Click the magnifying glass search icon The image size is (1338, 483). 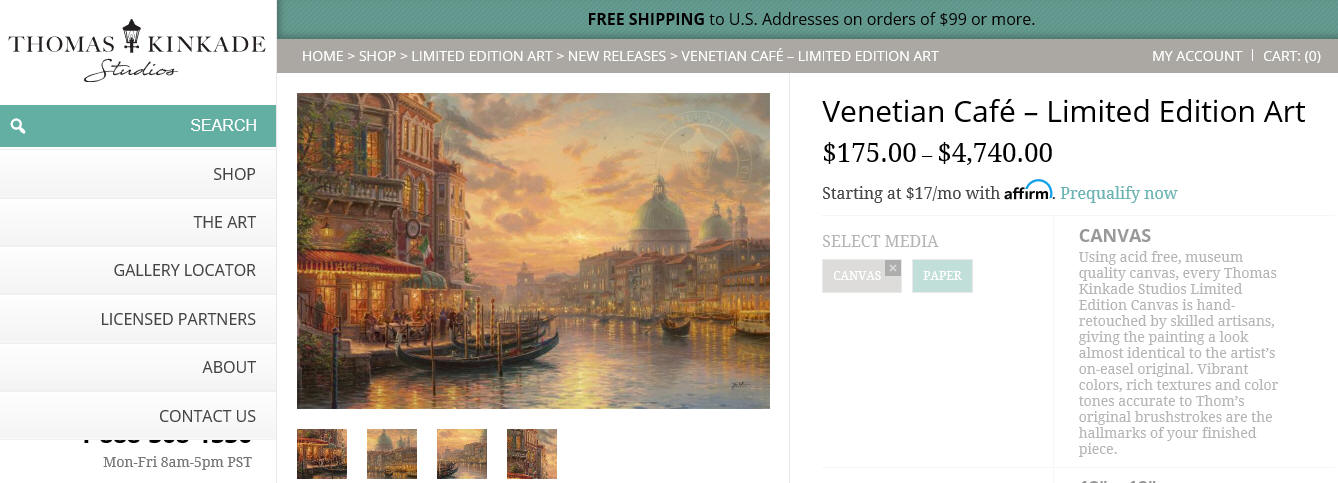(x=18, y=126)
